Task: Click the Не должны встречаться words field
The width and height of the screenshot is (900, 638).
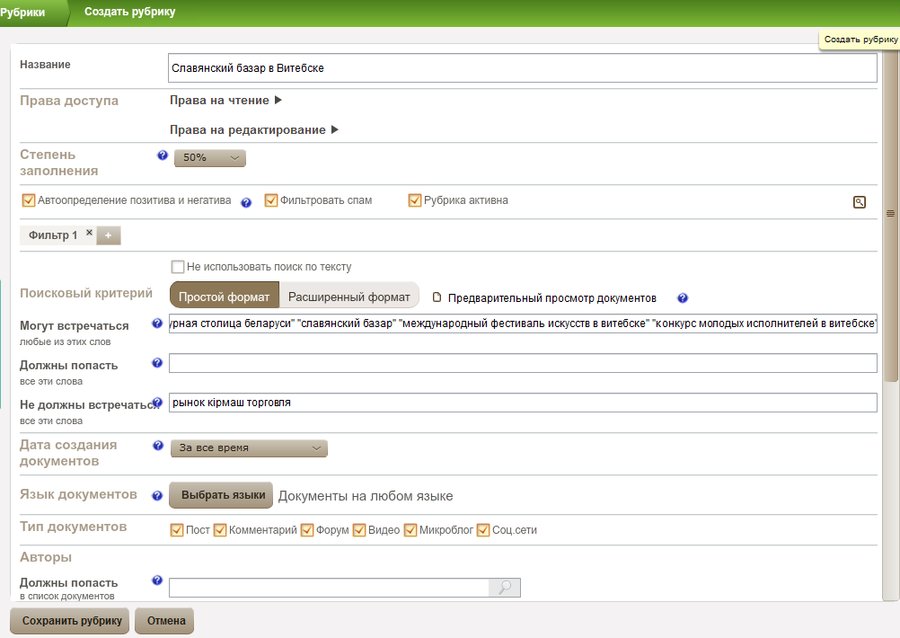Action: [x=523, y=403]
